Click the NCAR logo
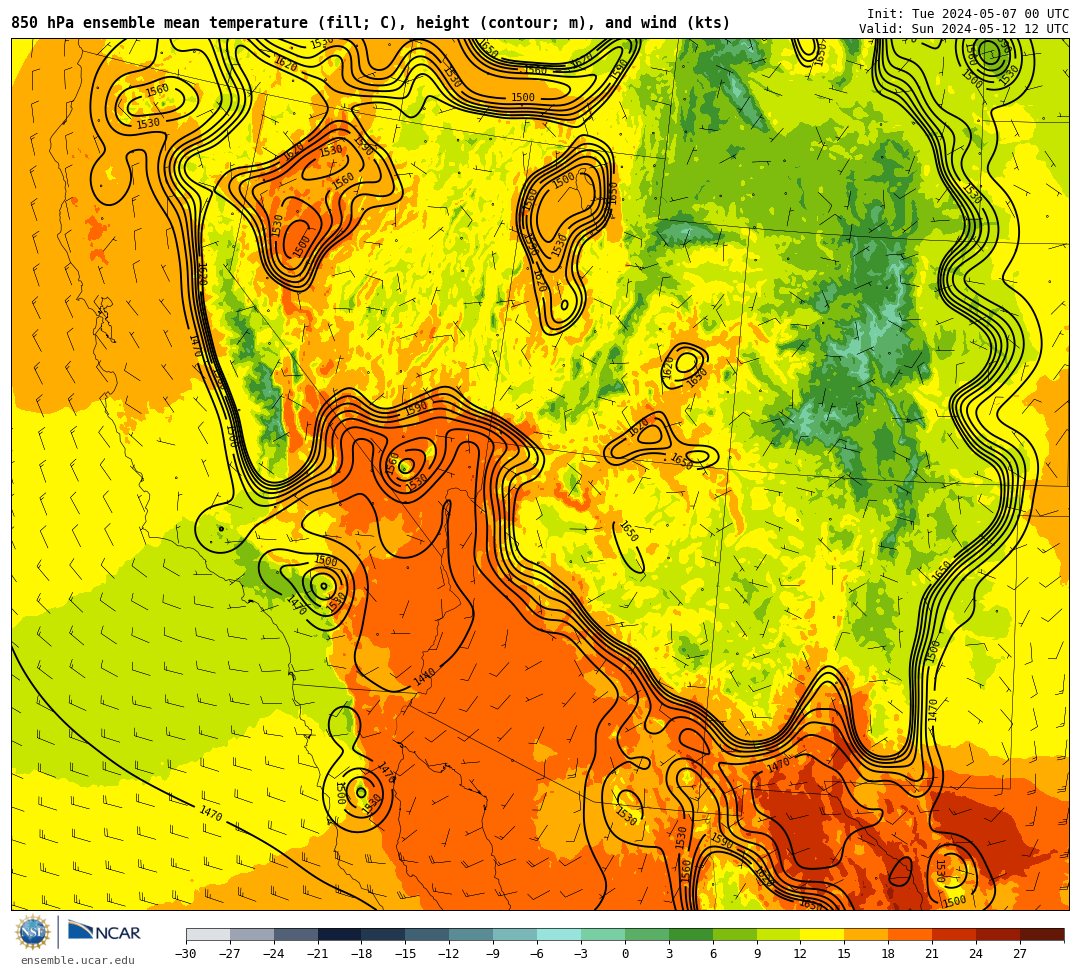The width and height of the screenshot is (1080, 973). pos(104,932)
